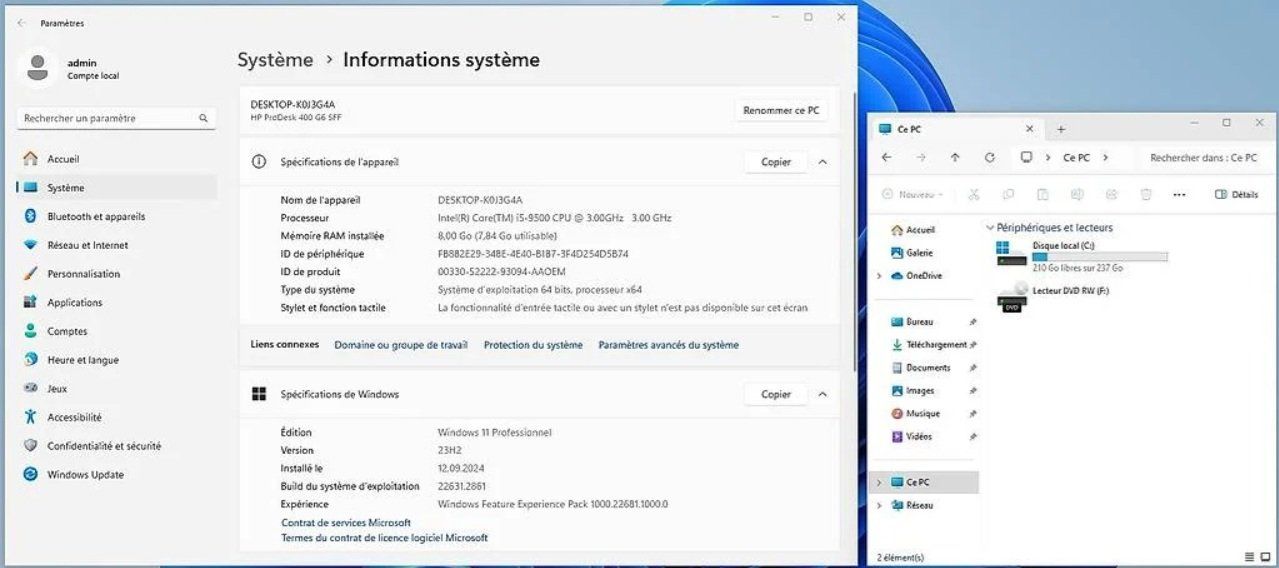Click the Paste icon in Explorer toolbar

point(1043,195)
